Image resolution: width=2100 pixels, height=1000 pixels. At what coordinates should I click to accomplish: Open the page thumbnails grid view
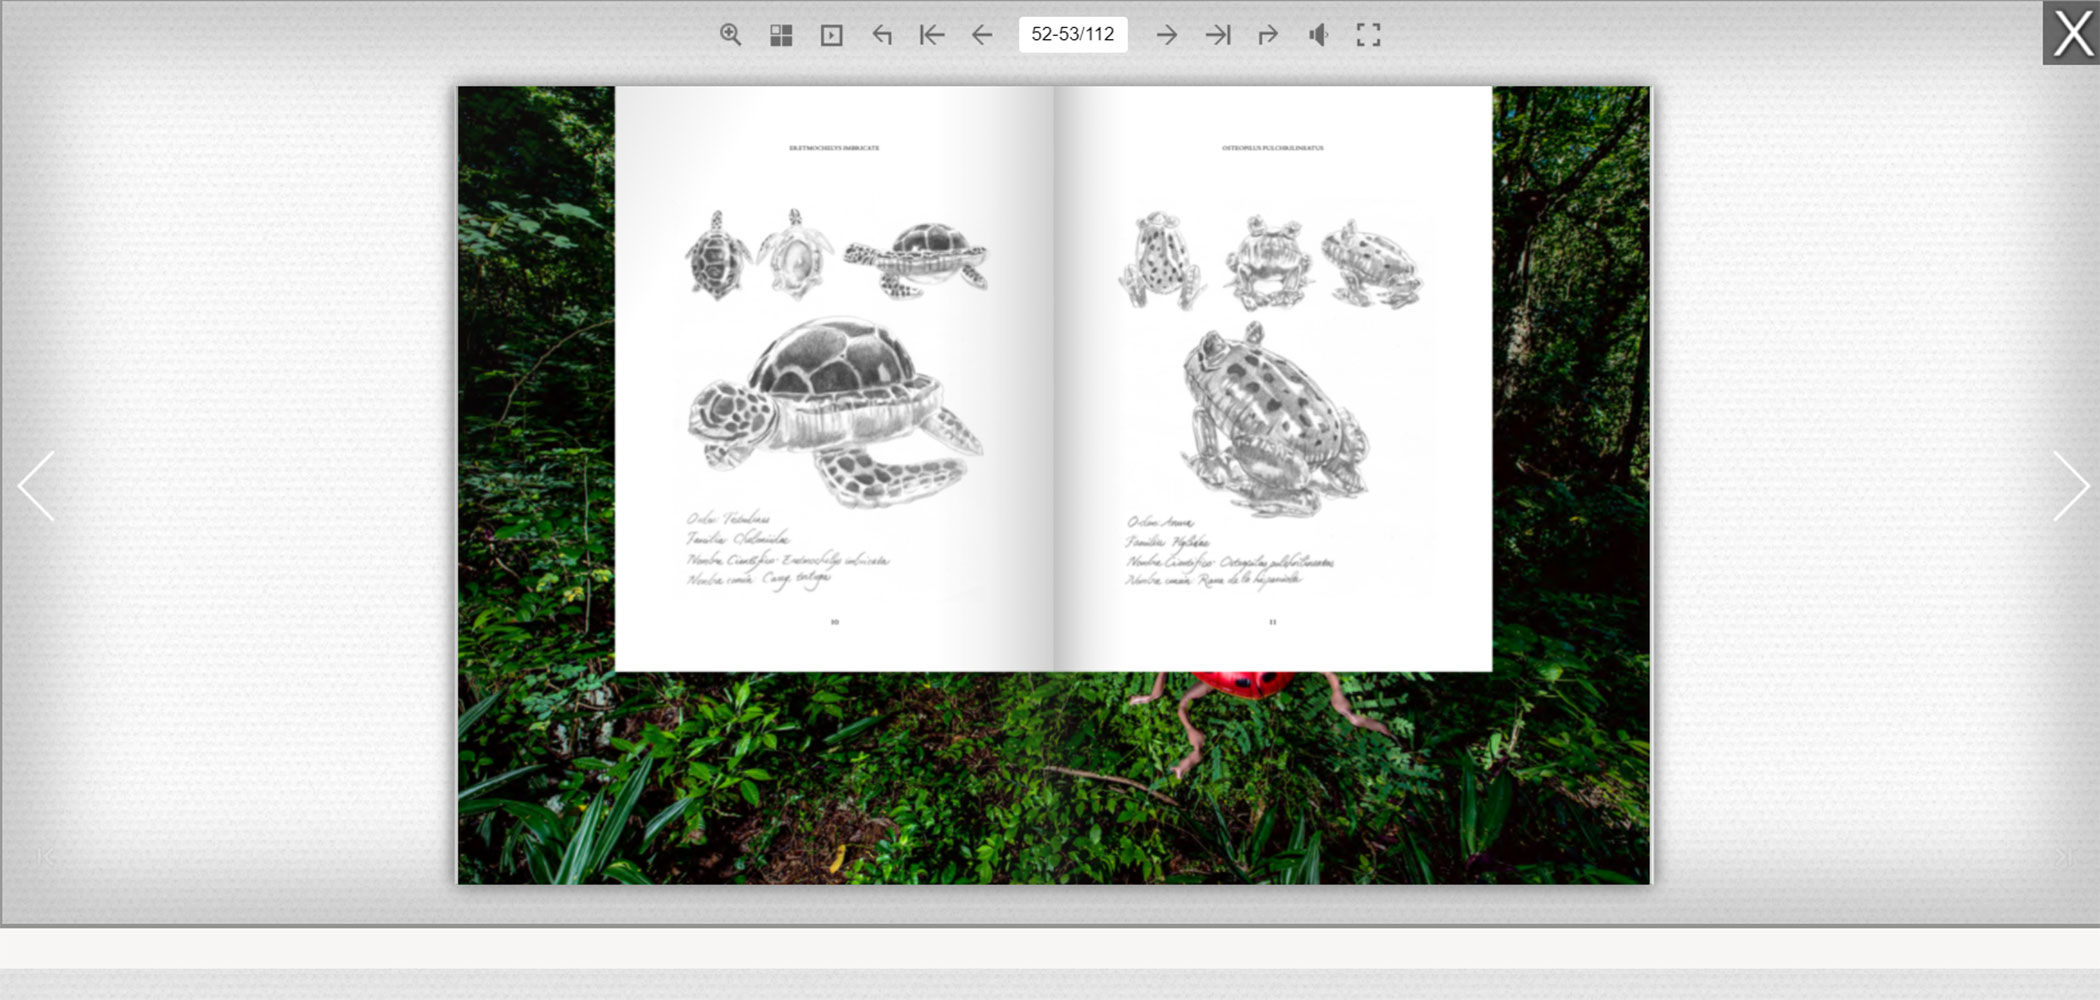[x=781, y=35]
